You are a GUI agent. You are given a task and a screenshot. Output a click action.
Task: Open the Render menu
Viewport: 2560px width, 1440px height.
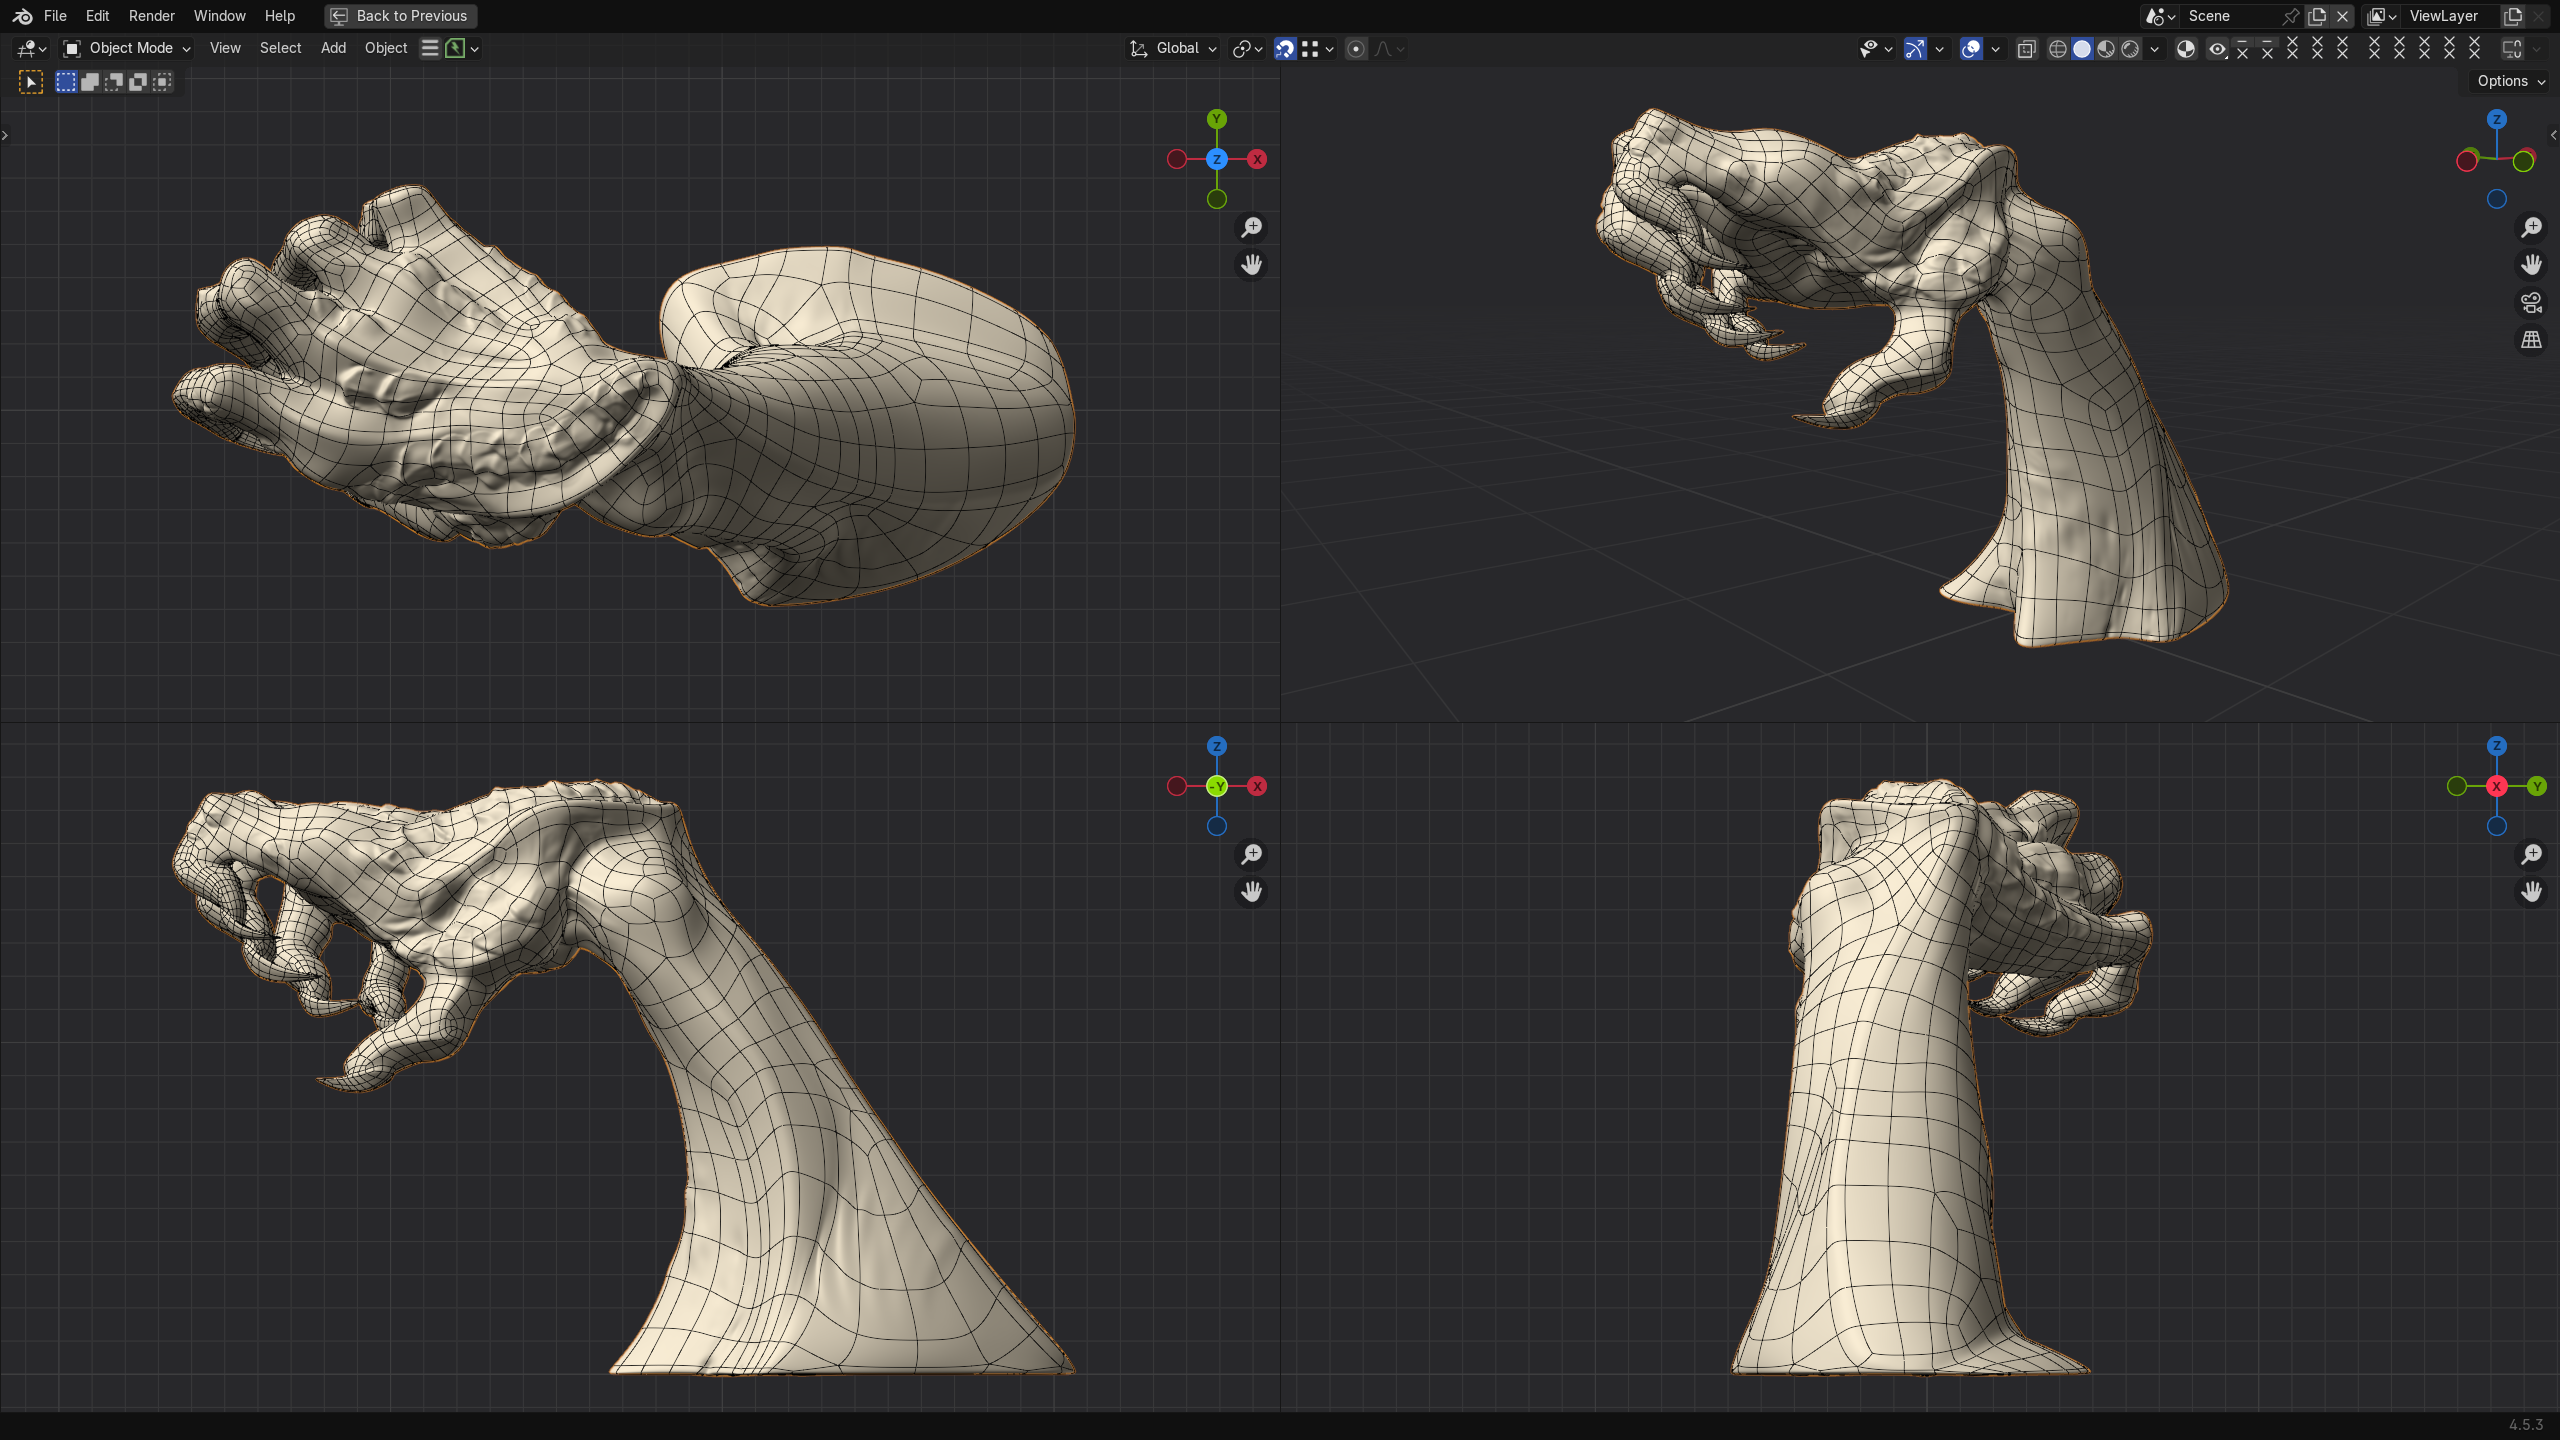(151, 16)
